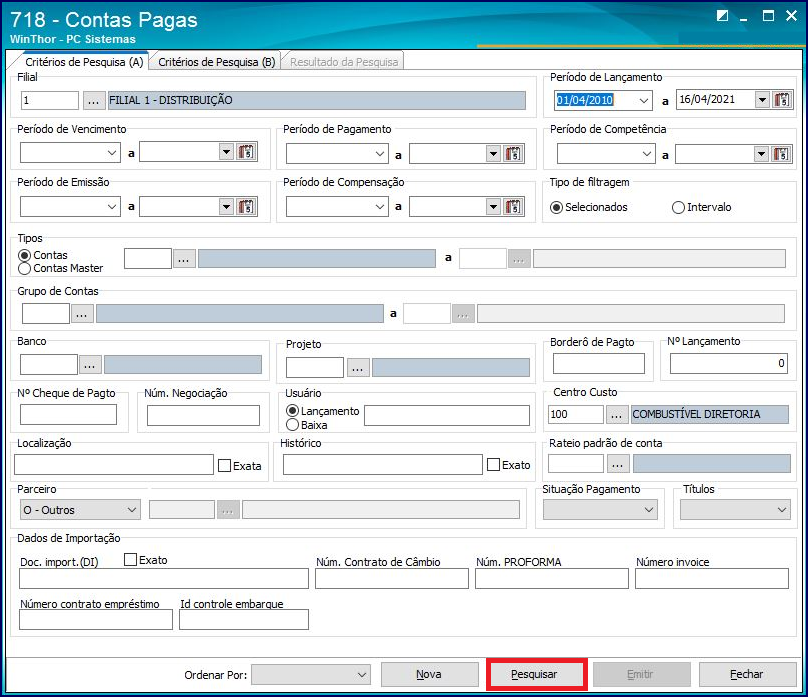This screenshot has height=697, width=808.
Task: Expand Período de Pagamento start date dropdown
Action: point(379,154)
